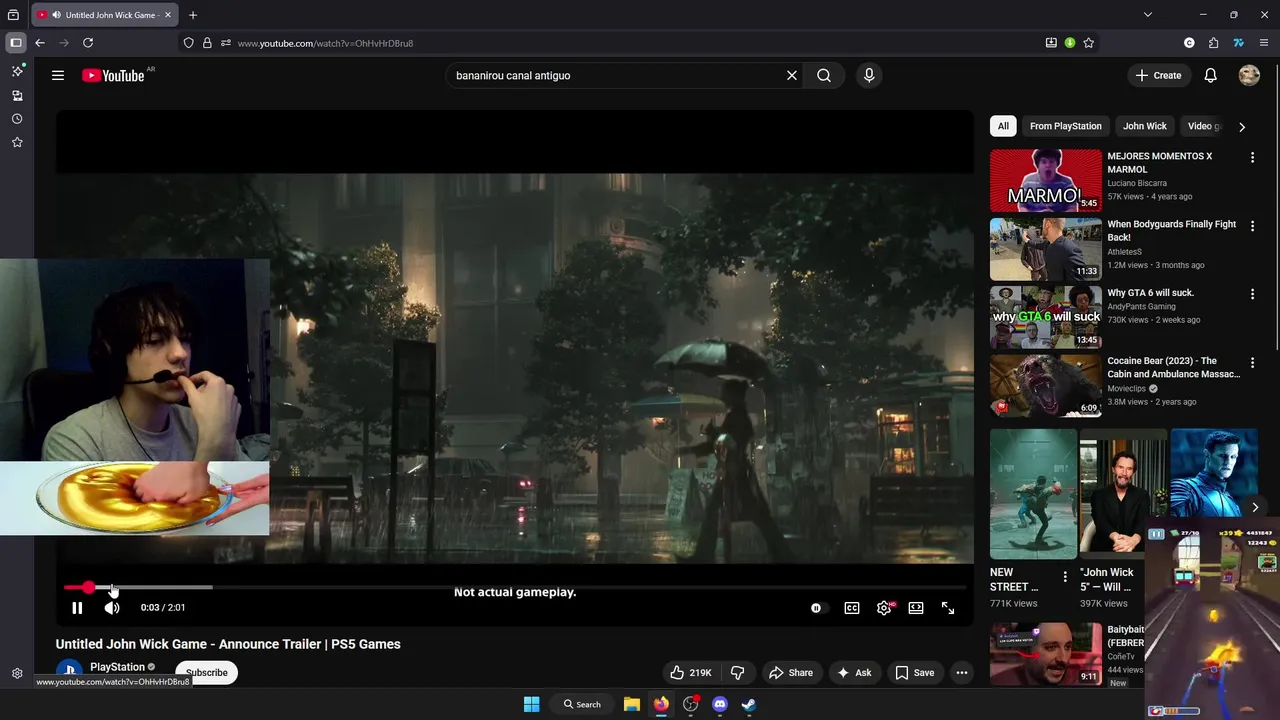The width and height of the screenshot is (1280, 720).
Task: Go back to the previous page
Action: click(x=40, y=43)
